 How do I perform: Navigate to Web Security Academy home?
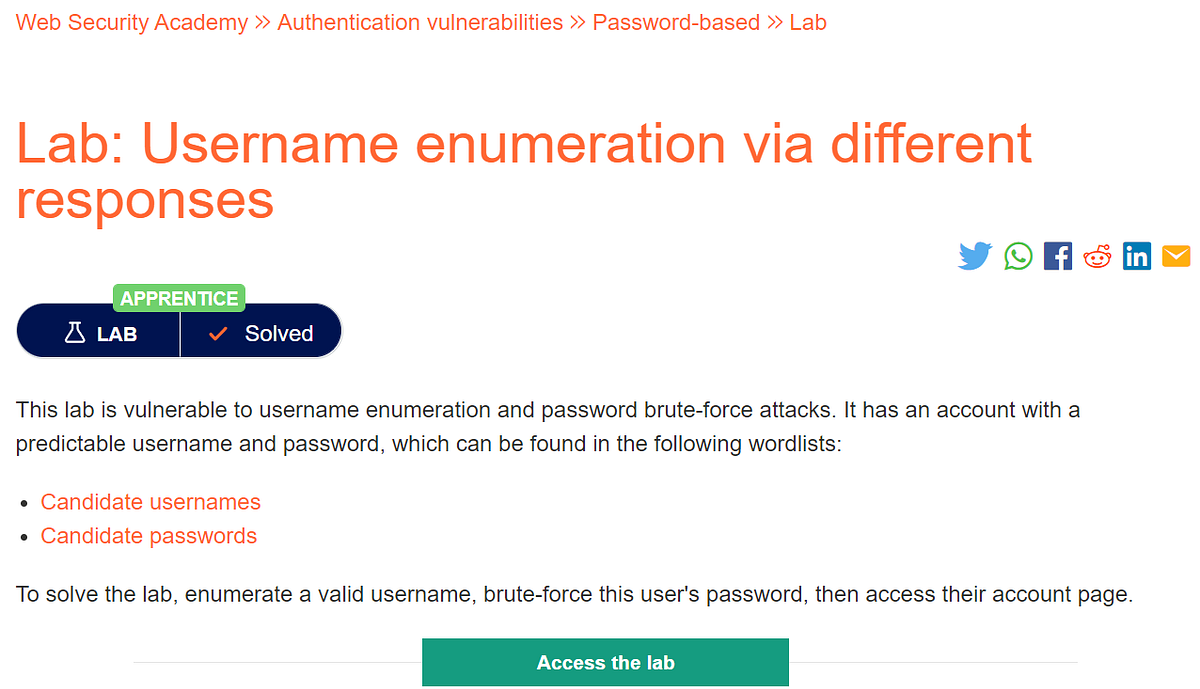131,21
